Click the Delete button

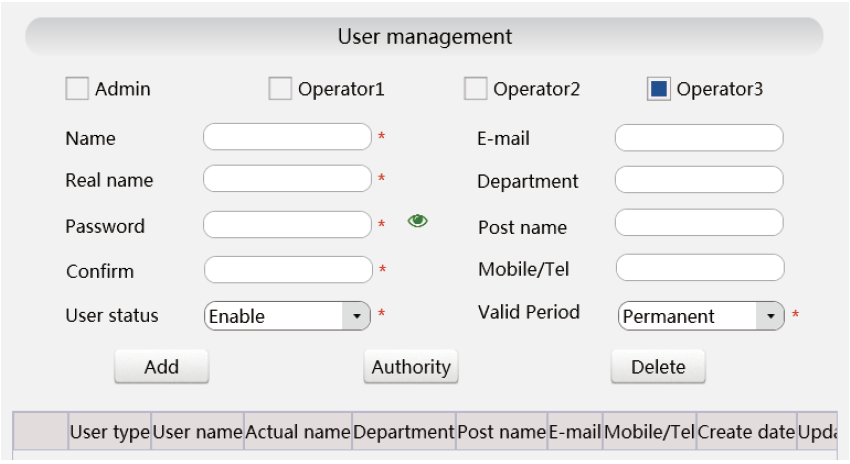(658, 367)
